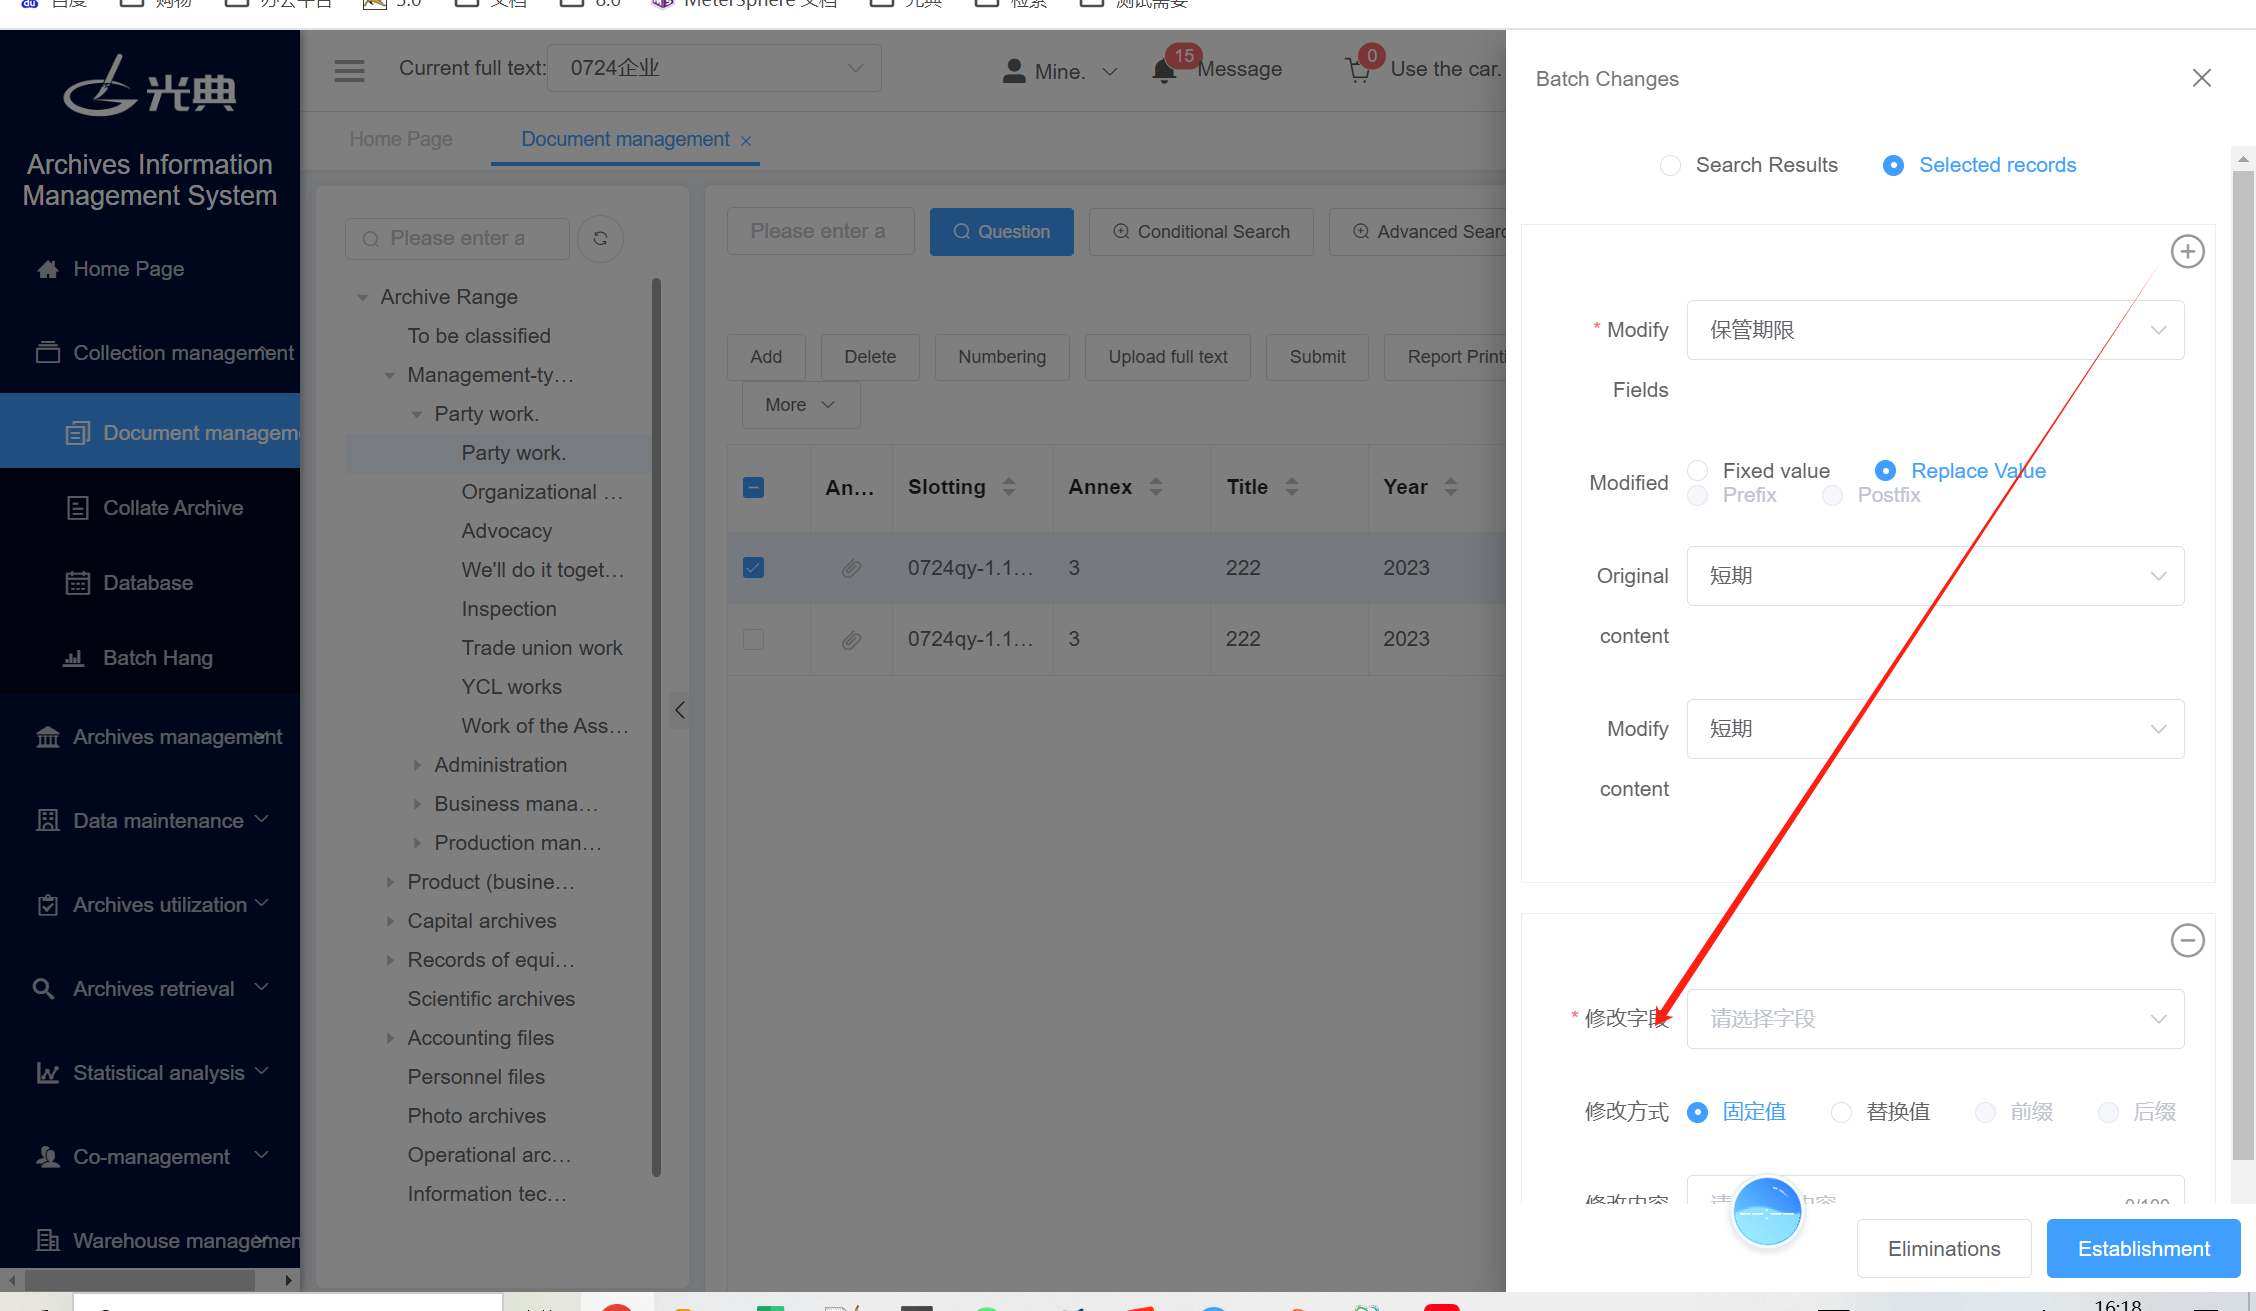The height and width of the screenshot is (1311, 2256).
Task: Click the Statistical analysis chart icon
Action: (47, 1073)
